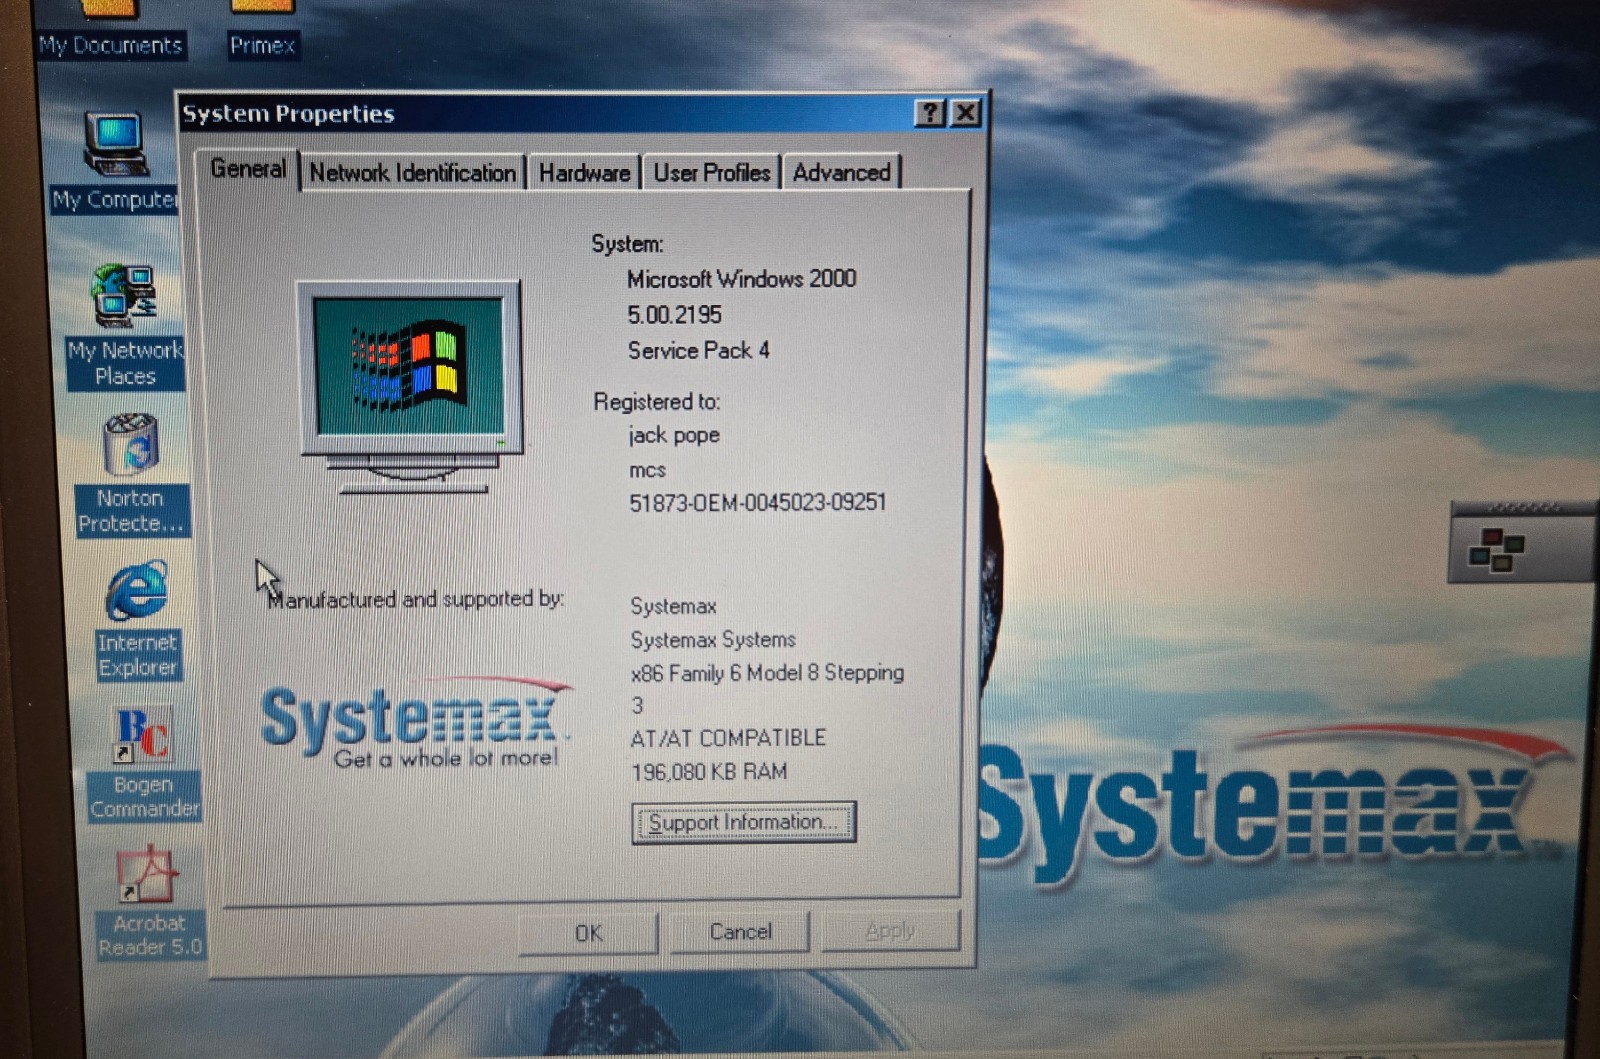Click the Systemax Systems line
This screenshot has height=1059, width=1600.
click(x=713, y=639)
